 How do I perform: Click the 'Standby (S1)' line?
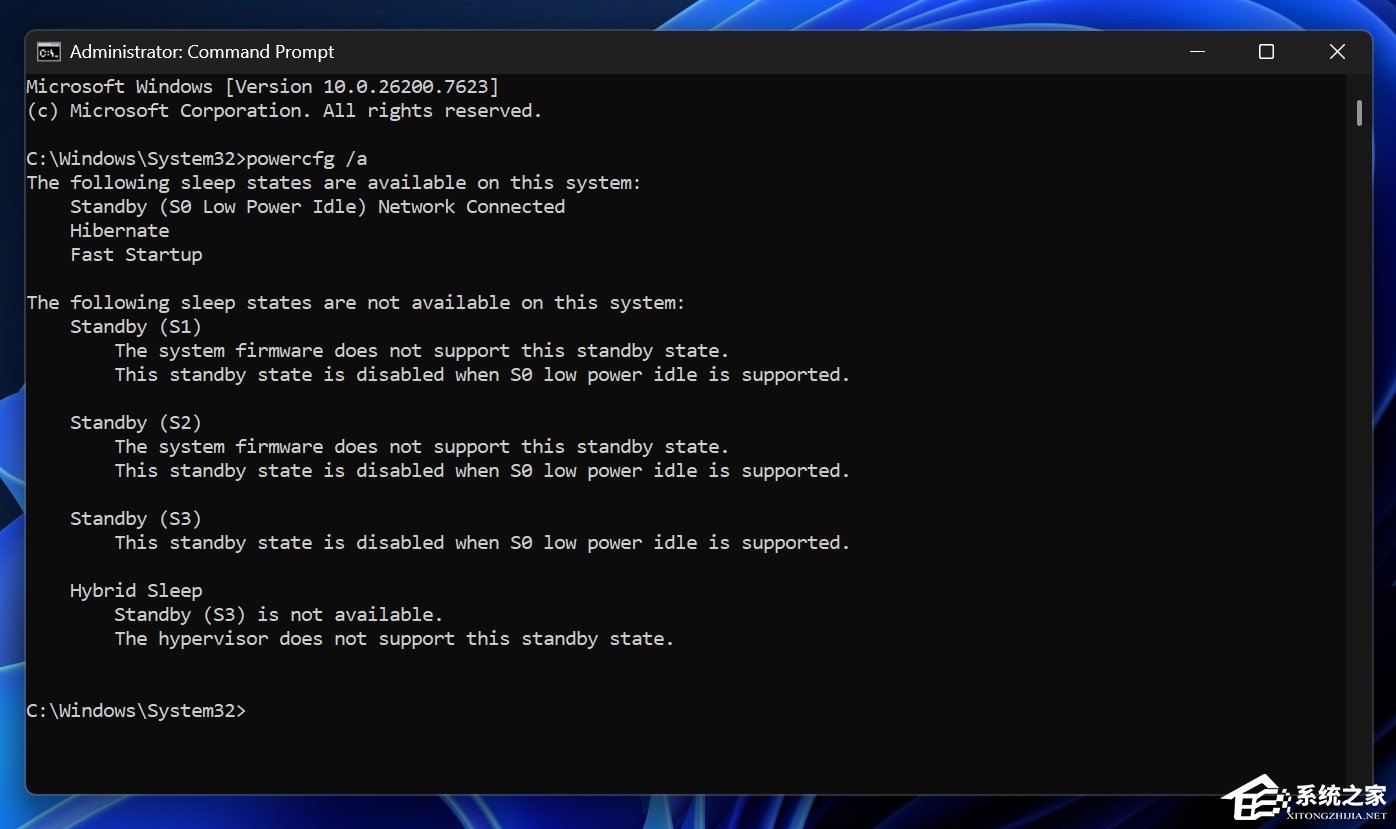[x=136, y=327]
